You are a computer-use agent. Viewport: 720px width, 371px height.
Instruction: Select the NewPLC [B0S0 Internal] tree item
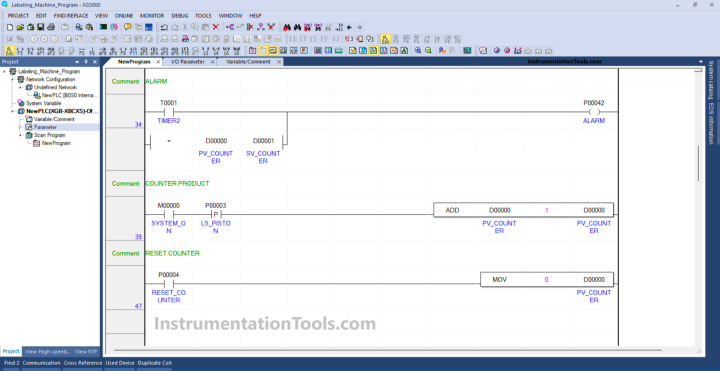pyautogui.click(x=70, y=96)
